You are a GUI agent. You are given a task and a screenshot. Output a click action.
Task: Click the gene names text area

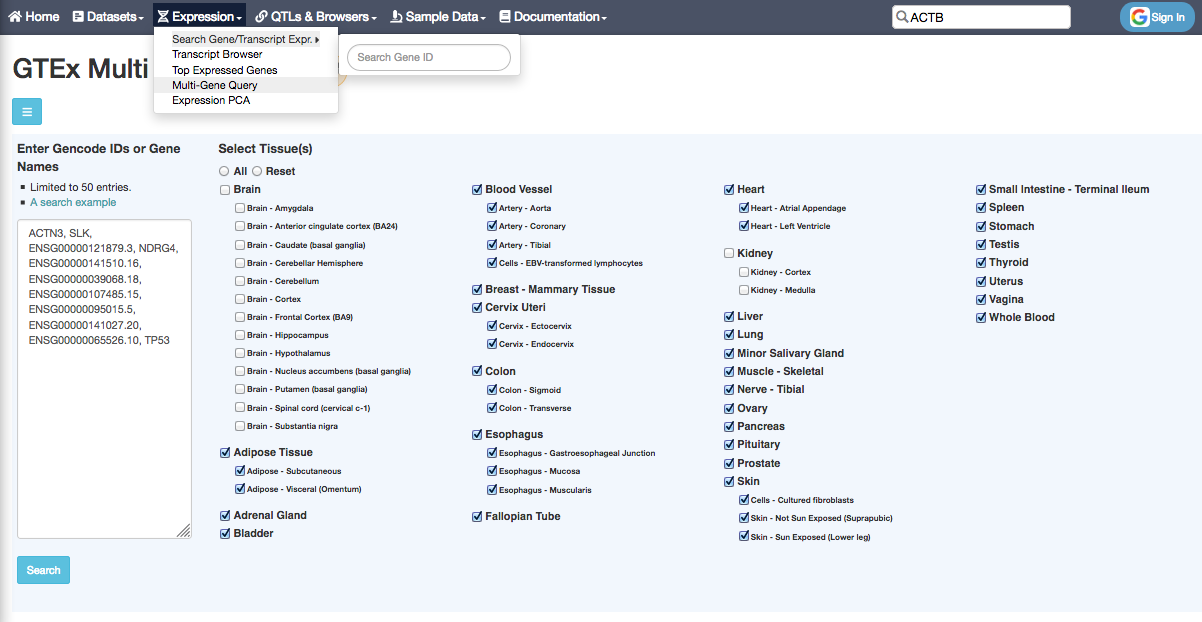click(104, 379)
